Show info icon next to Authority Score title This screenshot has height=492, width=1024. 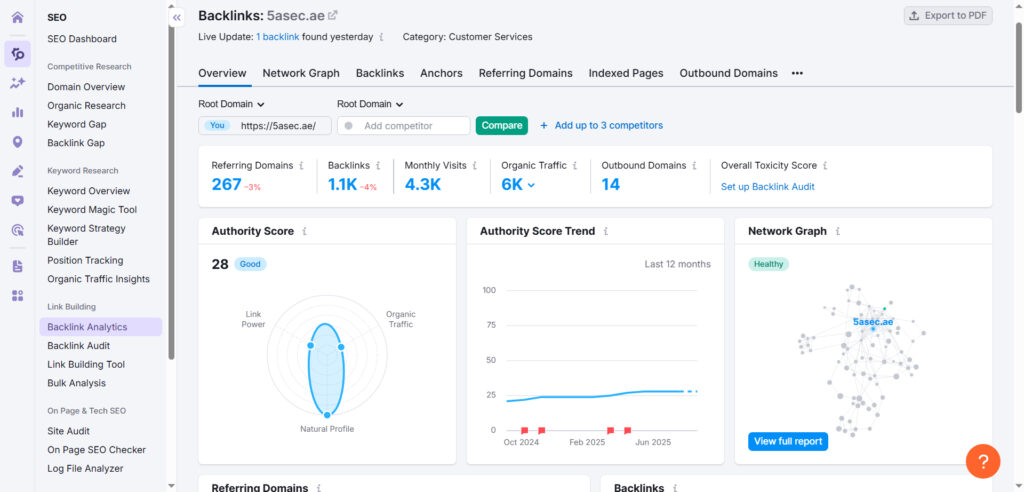click(304, 231)
